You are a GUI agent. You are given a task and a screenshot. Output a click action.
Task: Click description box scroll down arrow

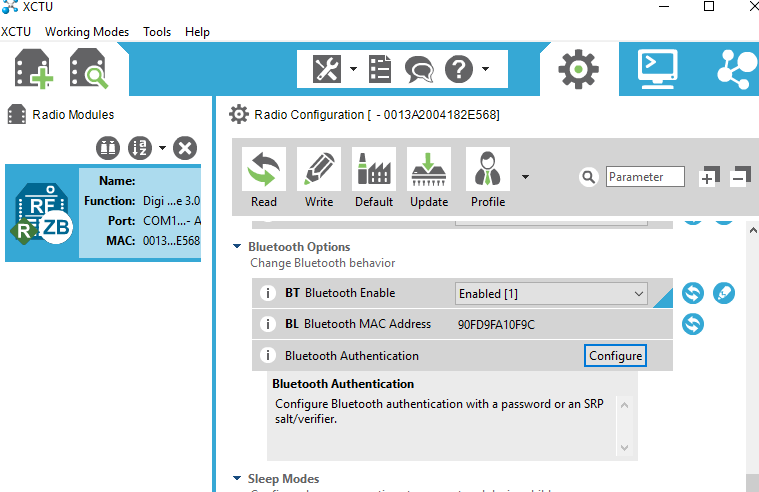(x=624, y=448)
